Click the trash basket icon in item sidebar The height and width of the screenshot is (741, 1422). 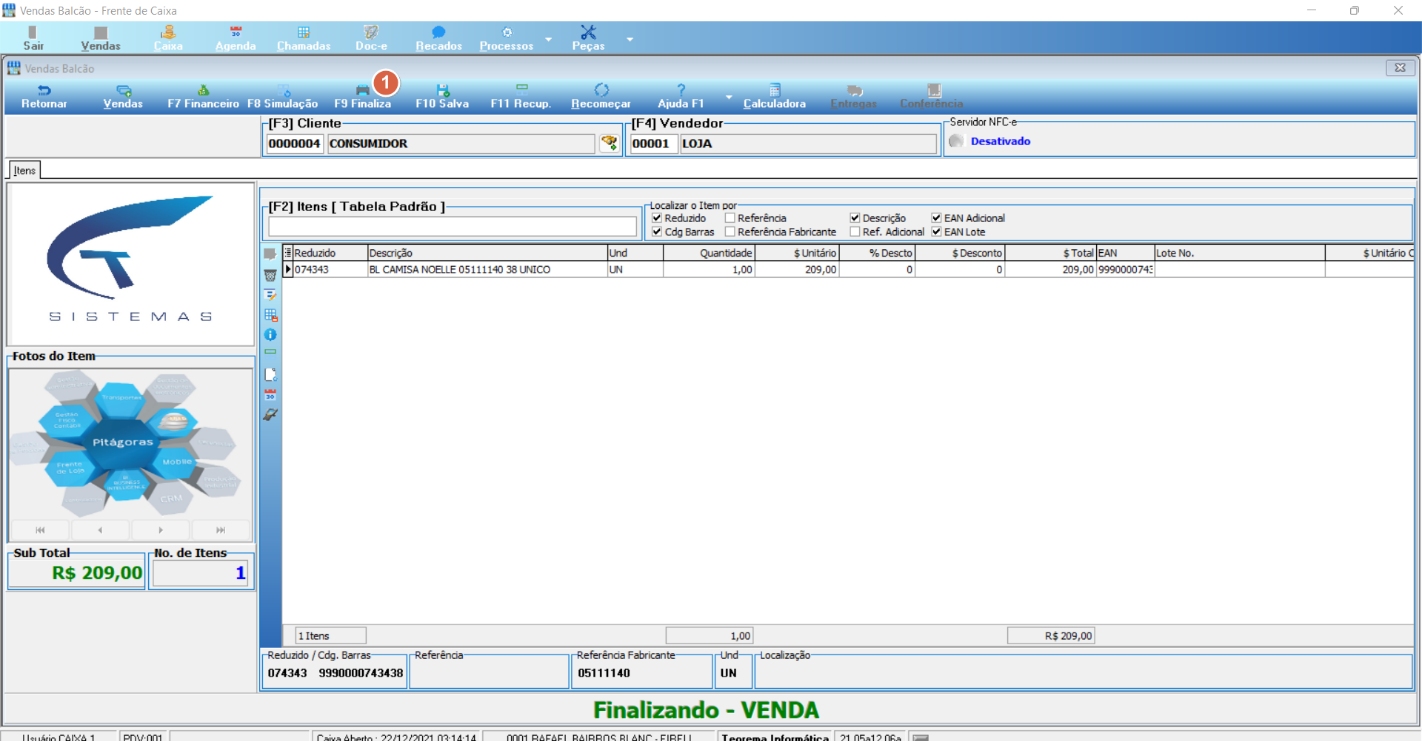pos(270,274)
